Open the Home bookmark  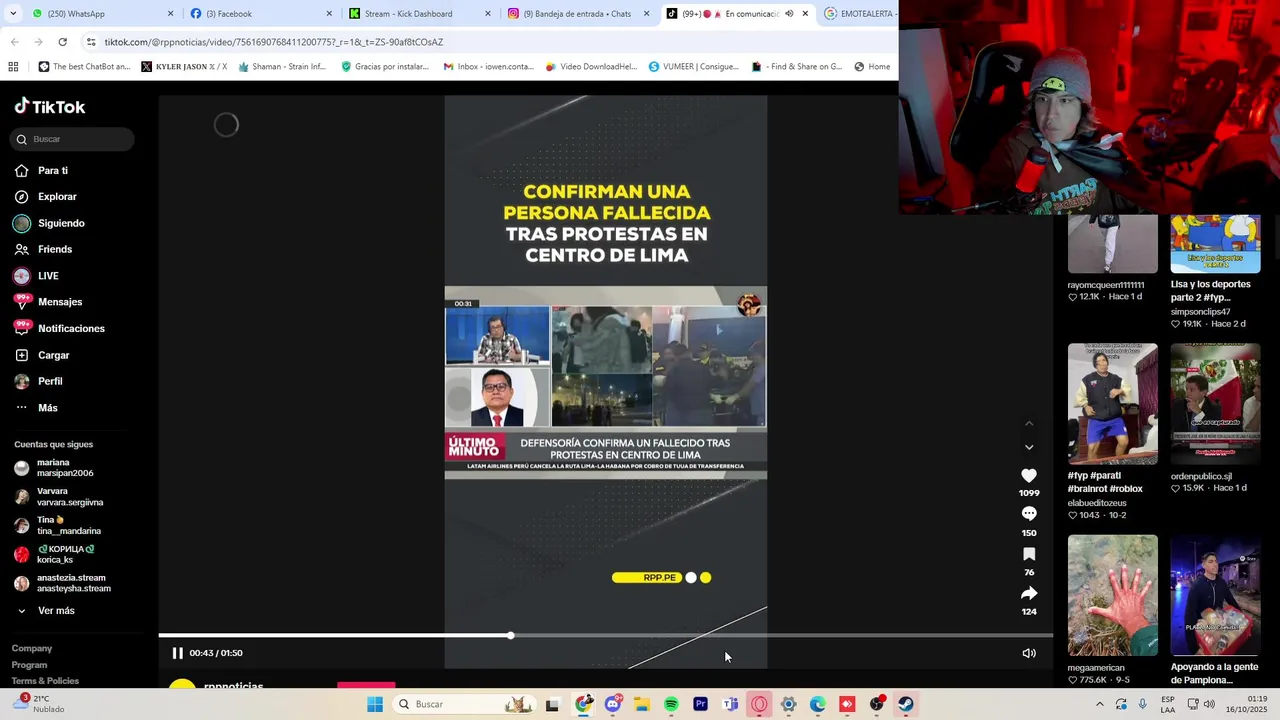pos(872,67)
